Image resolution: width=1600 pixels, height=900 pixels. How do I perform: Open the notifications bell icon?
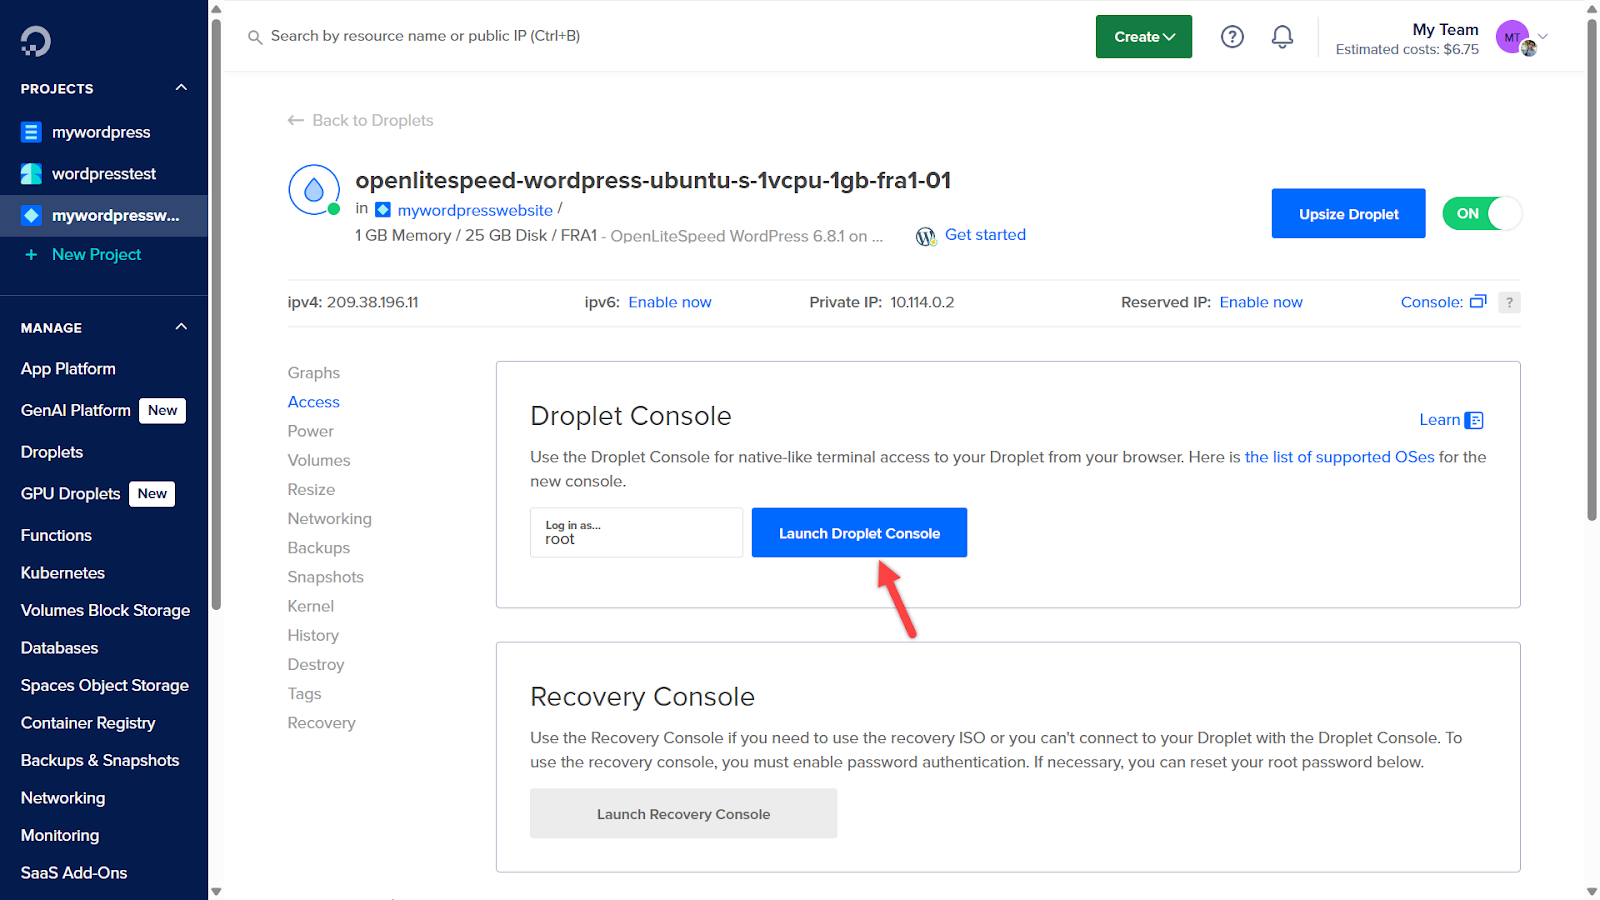(1282, 37)
